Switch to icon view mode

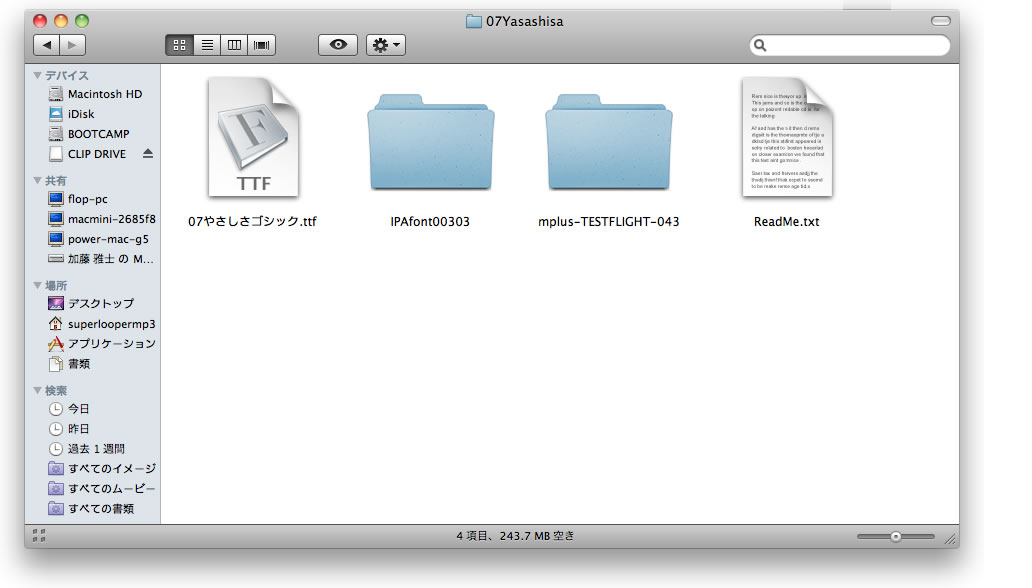(x=180, y=45)
